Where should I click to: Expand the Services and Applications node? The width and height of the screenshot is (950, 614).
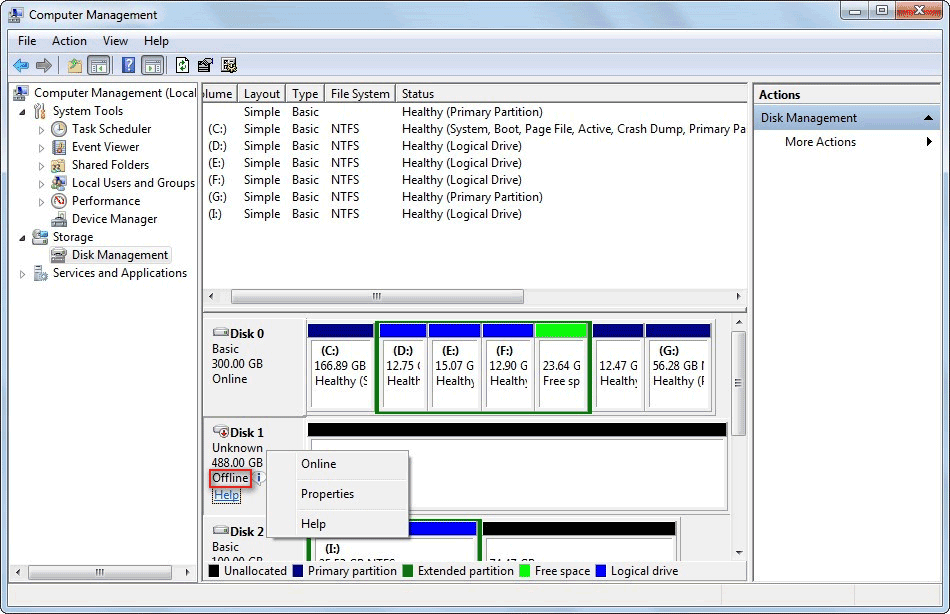click(23, 274)
